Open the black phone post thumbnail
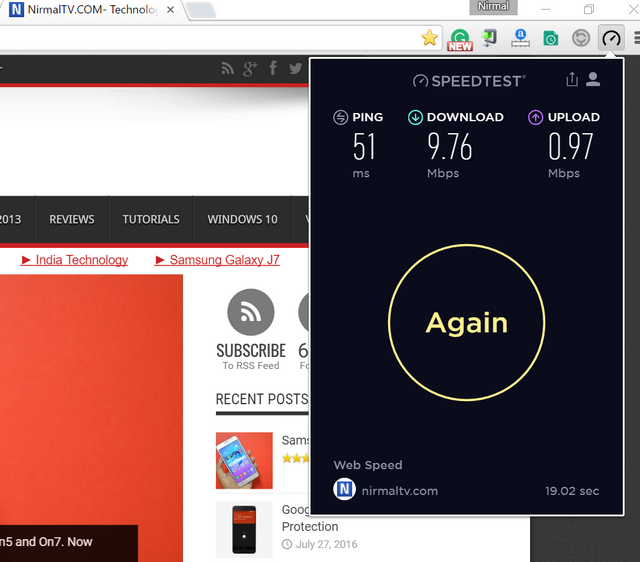This screenshot has width=640, height=562. pyautogui.click(x=244, y=529)
